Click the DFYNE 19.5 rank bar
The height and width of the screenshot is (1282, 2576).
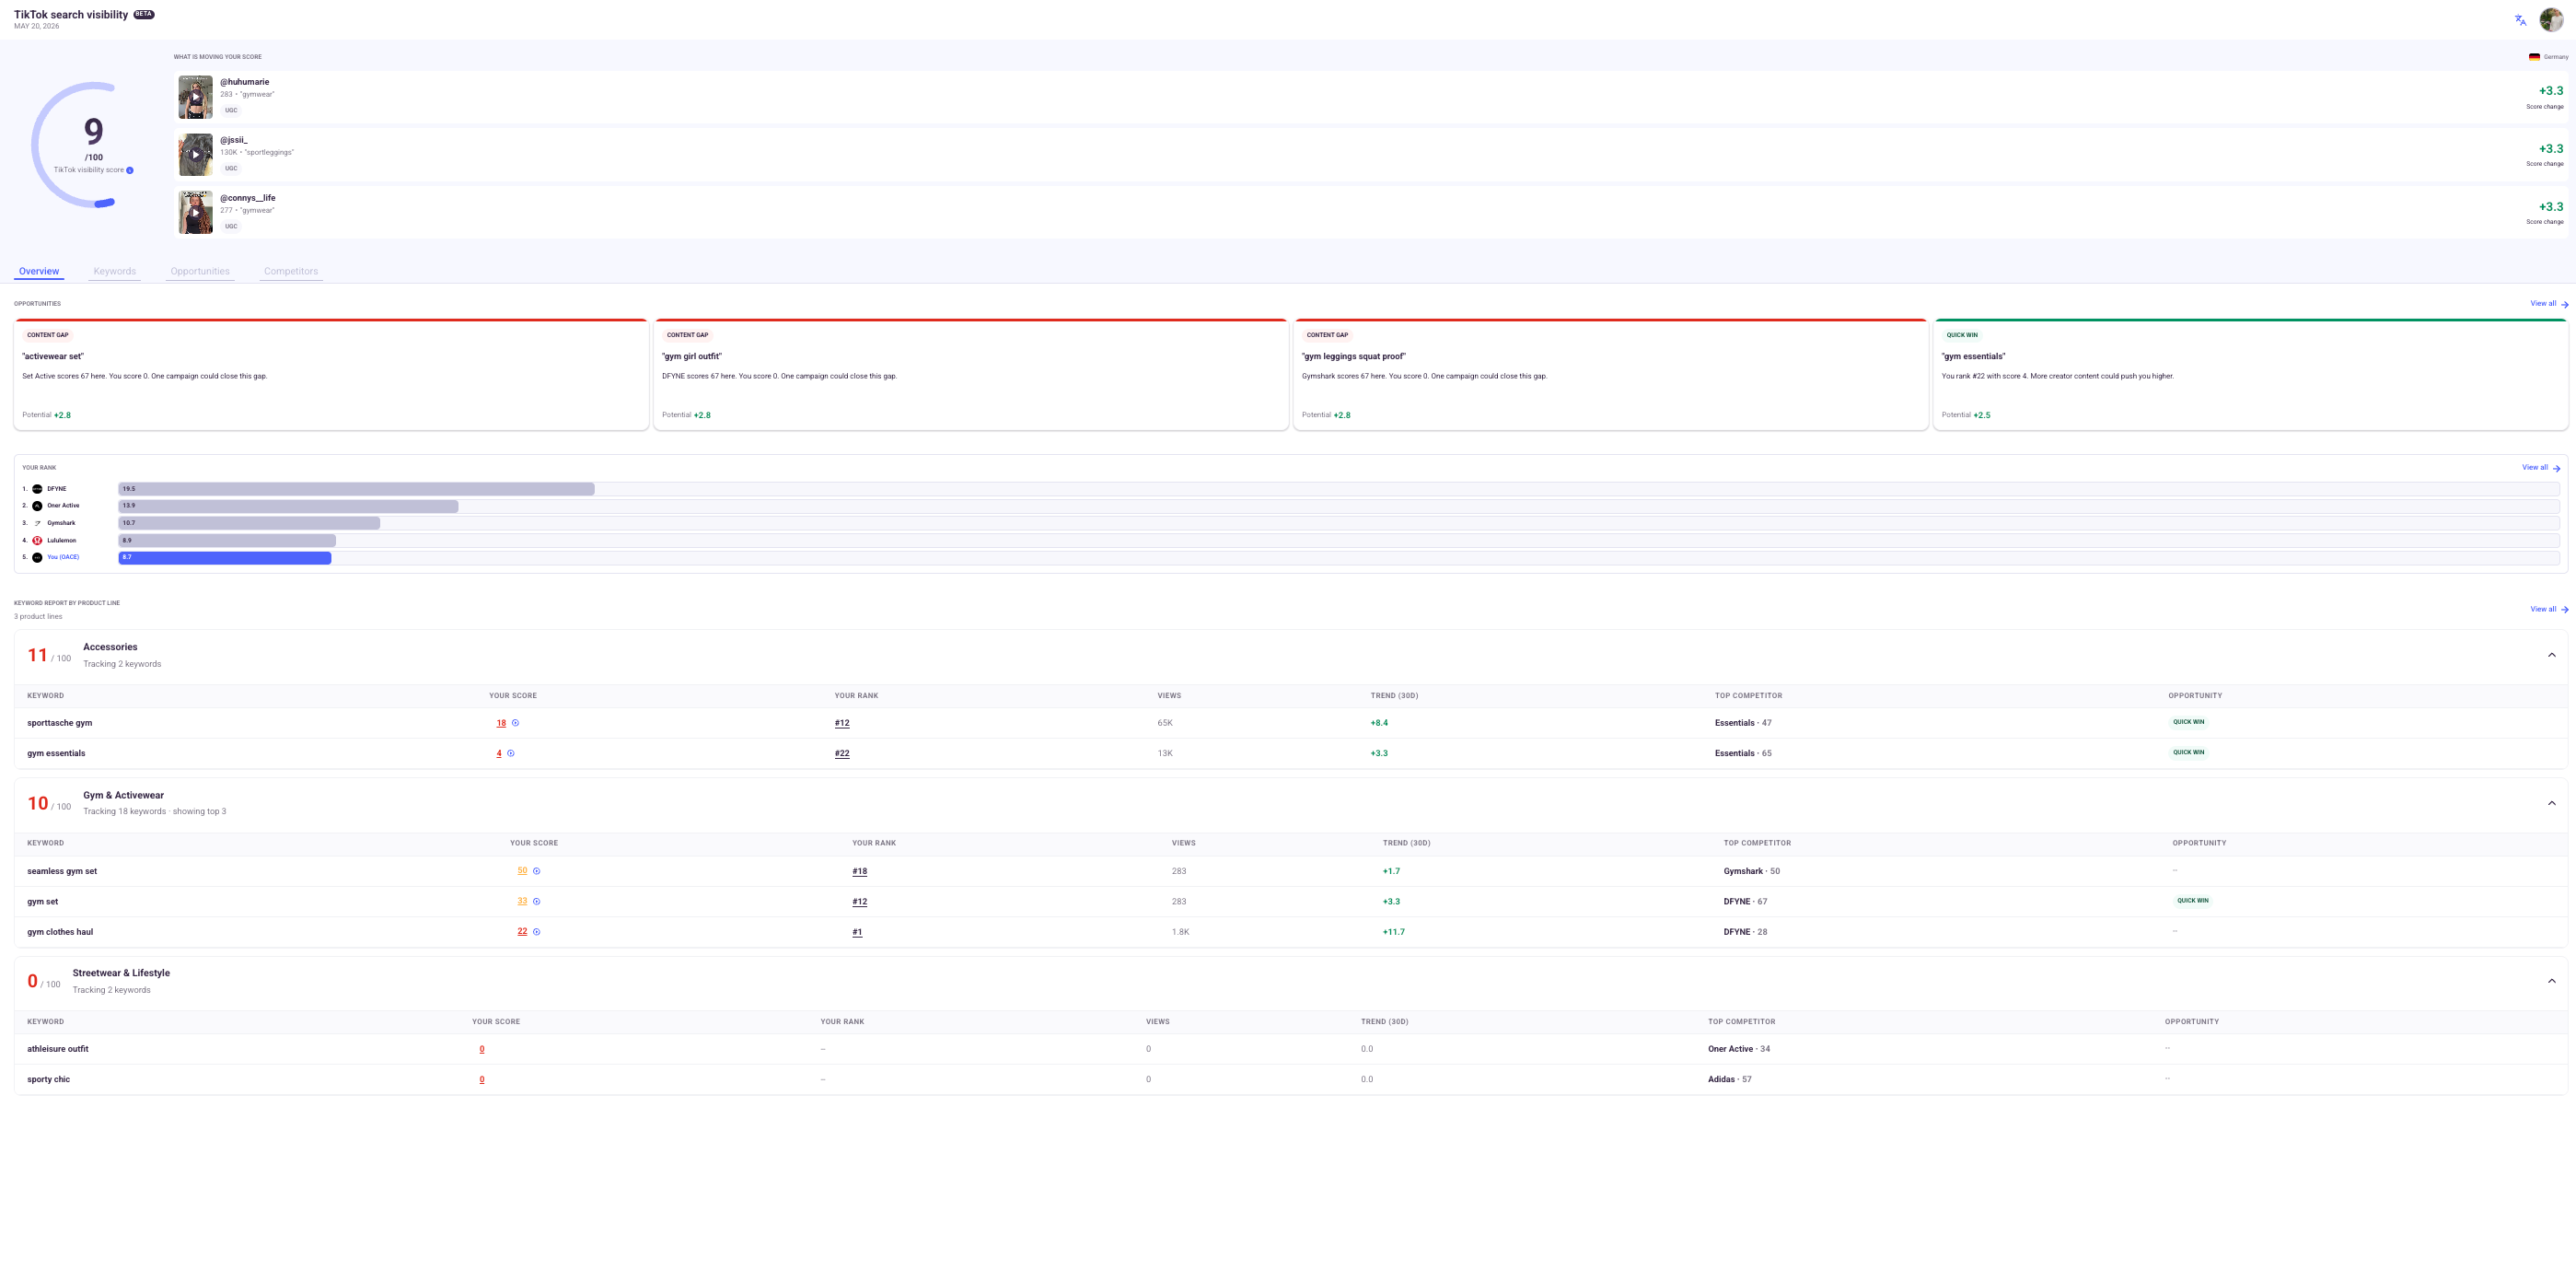(x=356, y=489)
